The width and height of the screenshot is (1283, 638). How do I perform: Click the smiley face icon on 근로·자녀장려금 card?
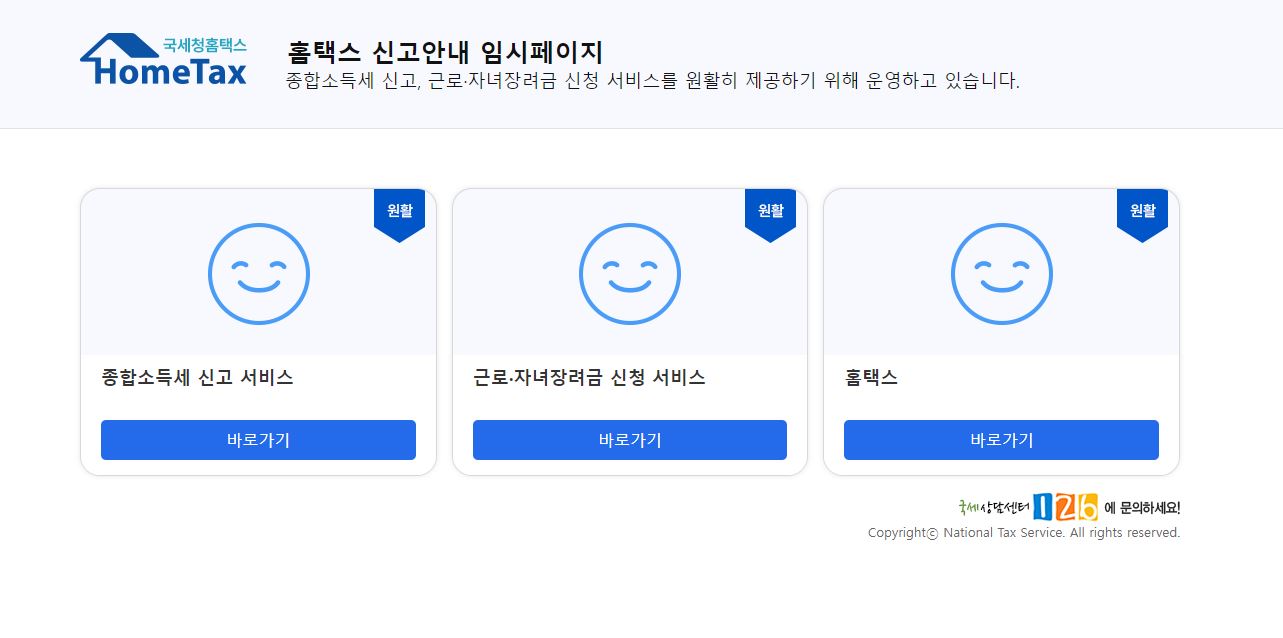coord(629,273)
